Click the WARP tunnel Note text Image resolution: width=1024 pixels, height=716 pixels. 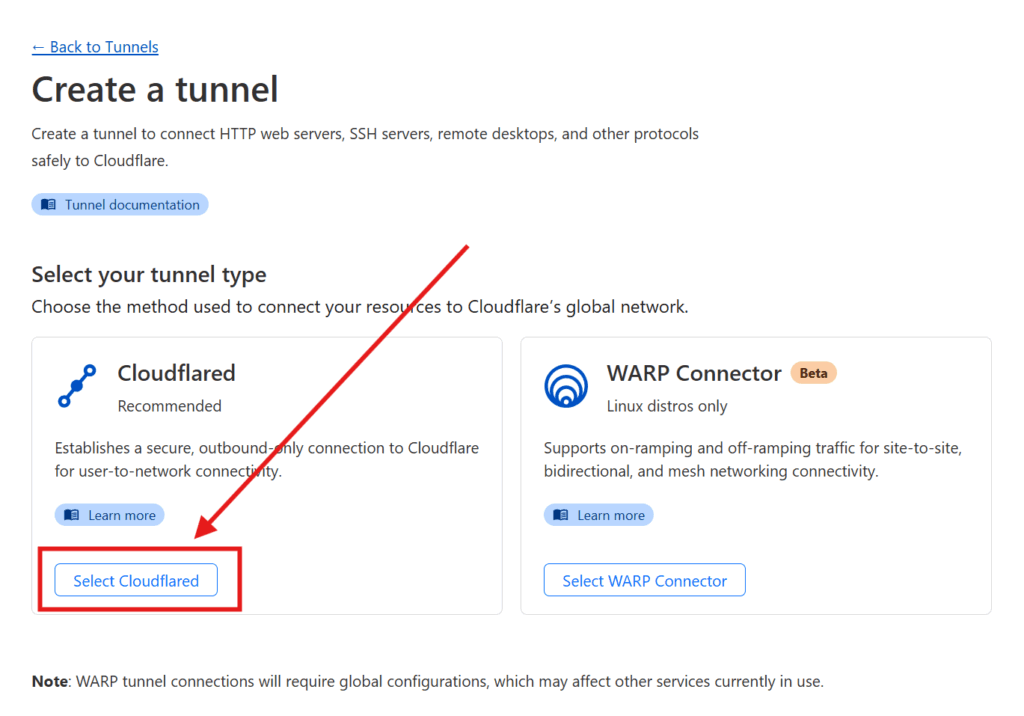point(428,681)
